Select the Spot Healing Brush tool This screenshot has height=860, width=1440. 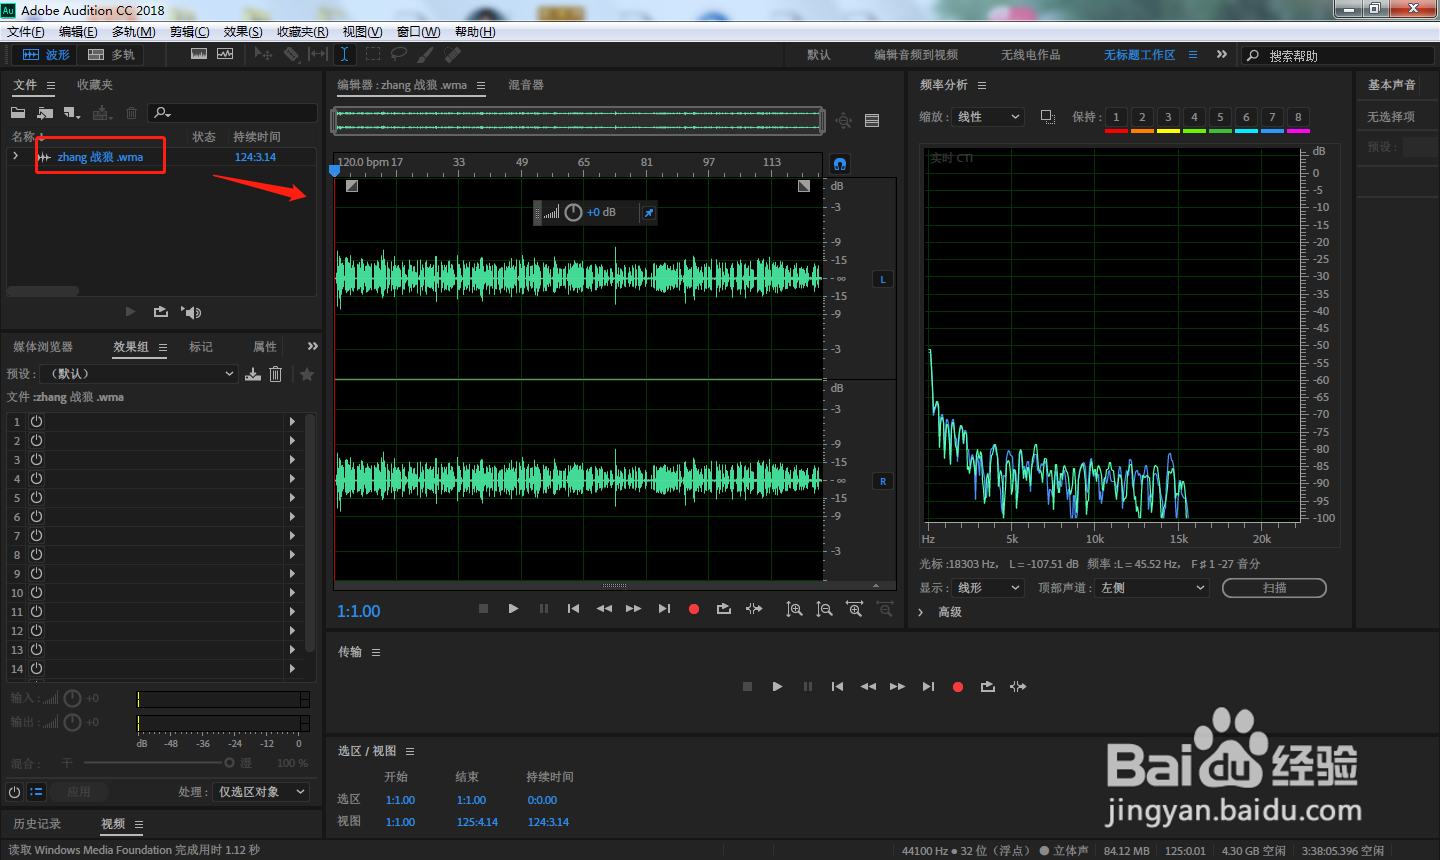click(453, 54)
